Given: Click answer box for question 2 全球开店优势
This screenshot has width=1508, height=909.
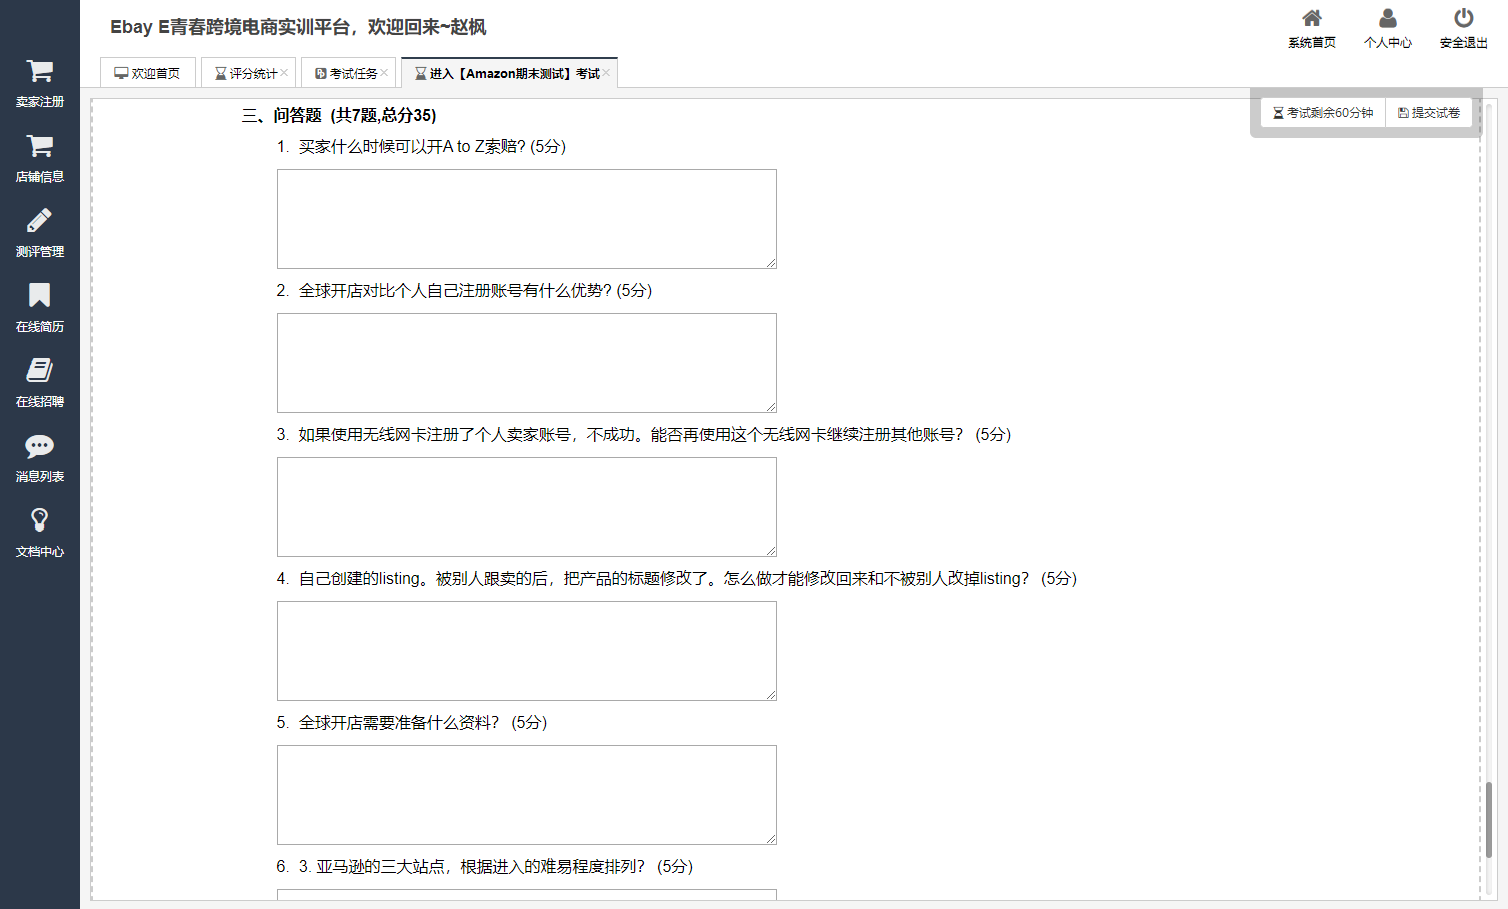Looking at the screenshot, I should click(527, 363).
